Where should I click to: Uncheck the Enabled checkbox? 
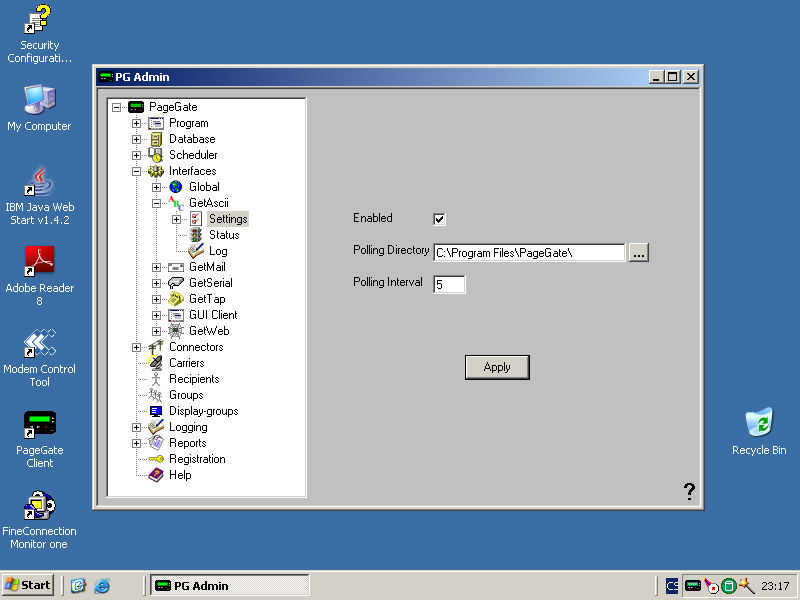click(439, 219)
